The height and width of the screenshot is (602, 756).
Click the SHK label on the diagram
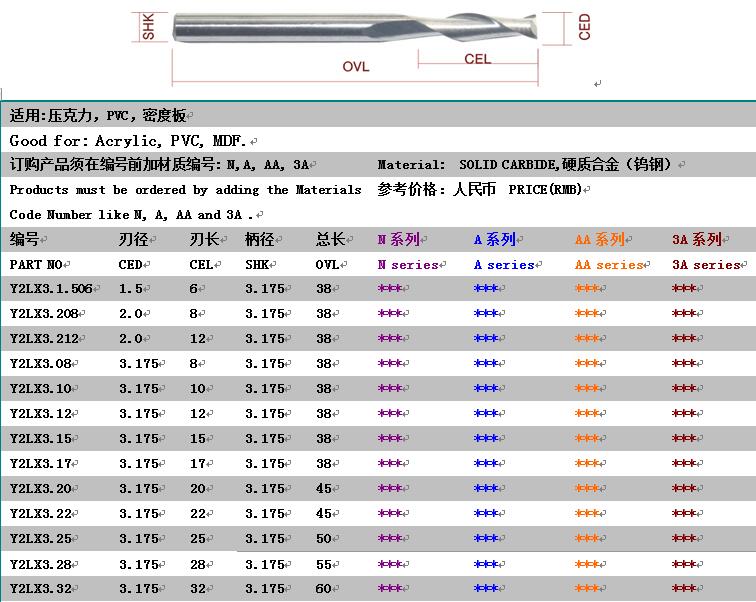tap(149, 27)
